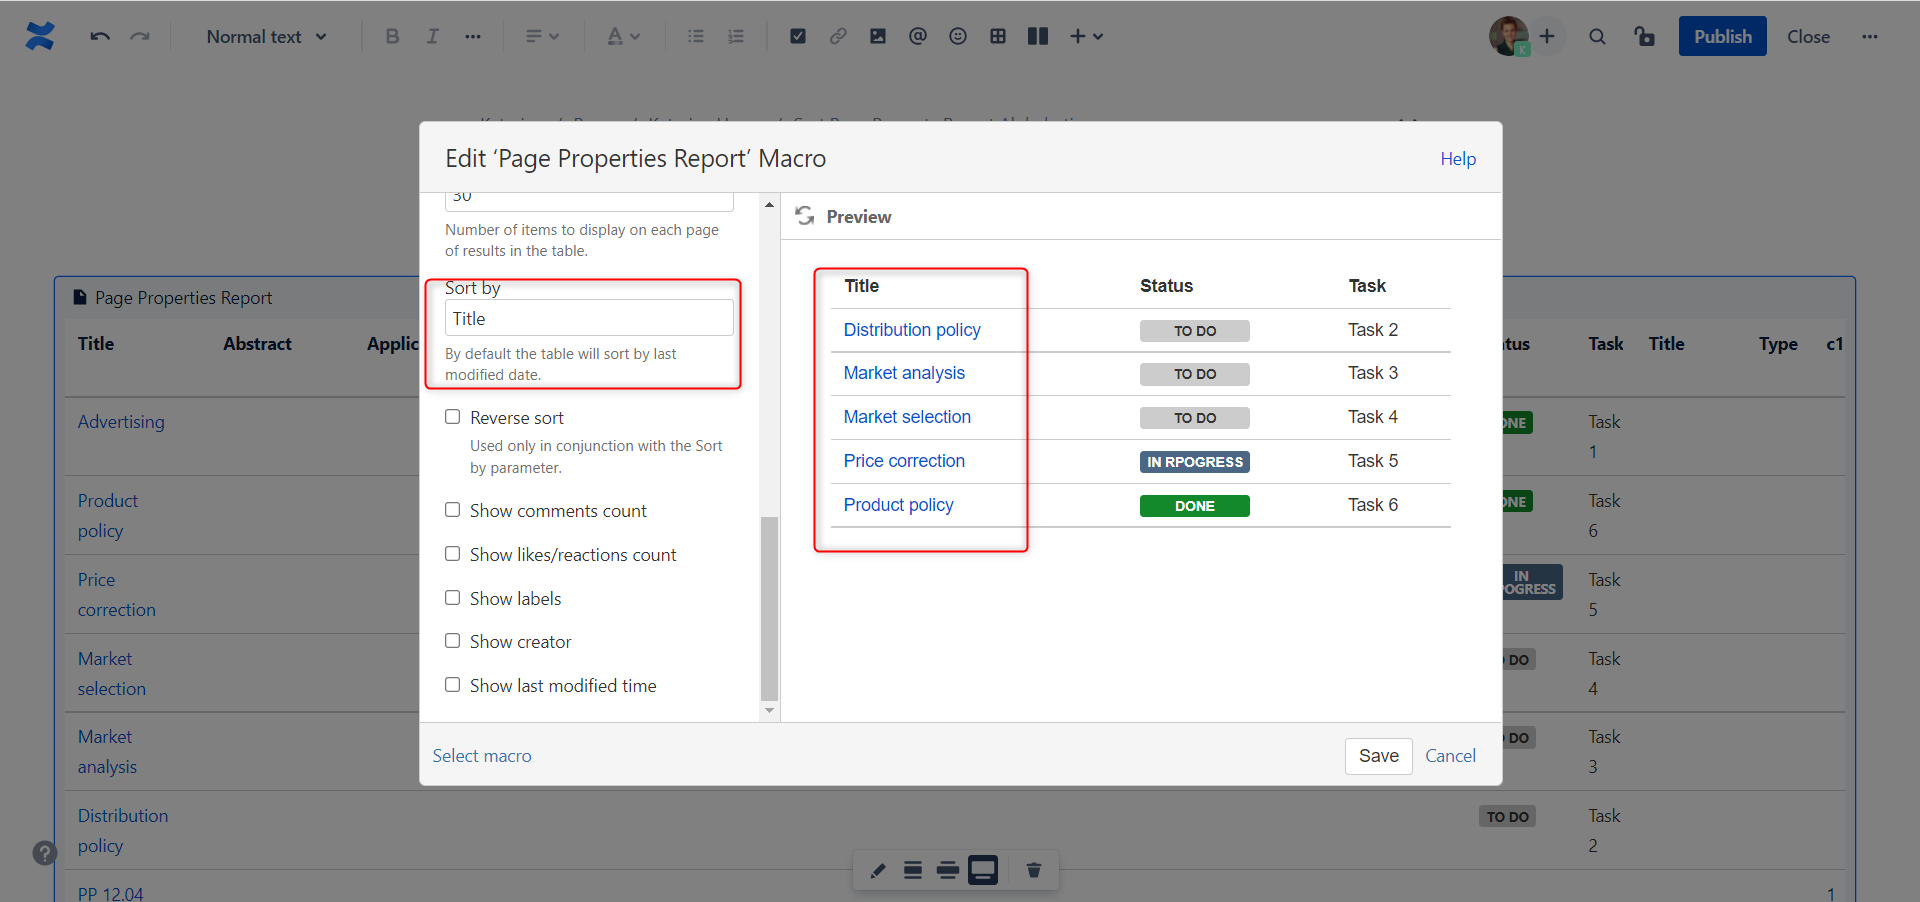
Task: Enable the Reverse sort option
Action: click(452, 417)
